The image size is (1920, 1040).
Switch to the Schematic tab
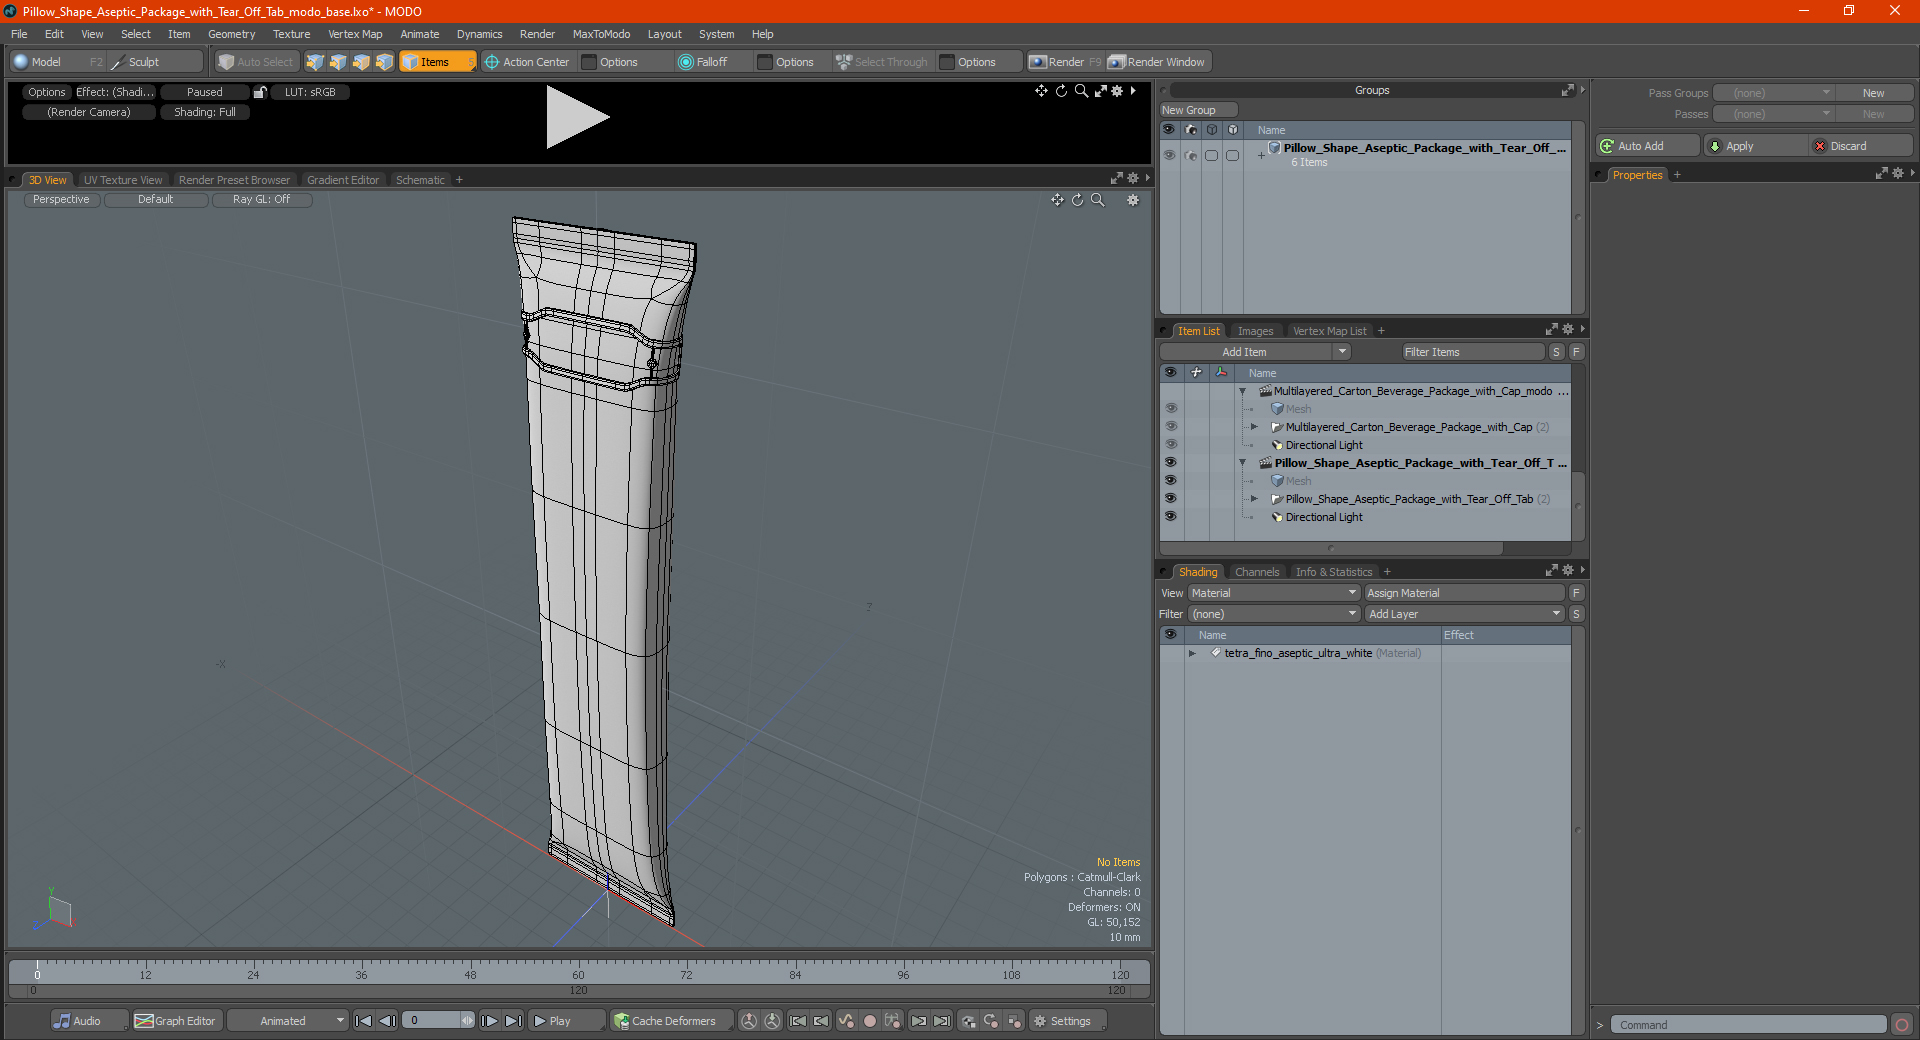(x=420, y=180)
